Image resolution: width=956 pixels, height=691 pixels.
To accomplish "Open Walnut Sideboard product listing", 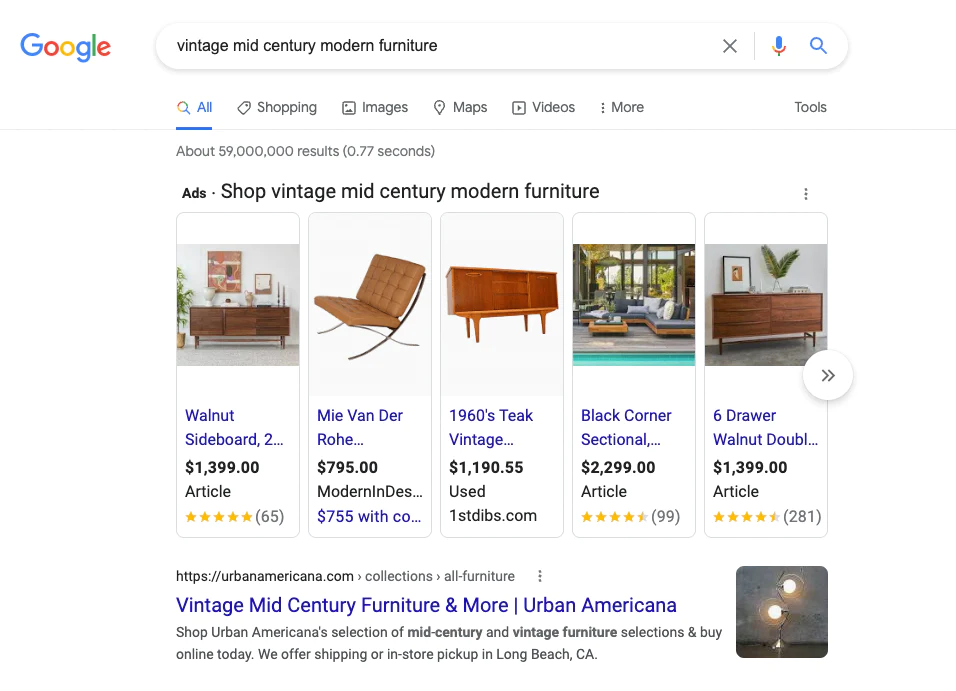I will [x=234, y=428].
